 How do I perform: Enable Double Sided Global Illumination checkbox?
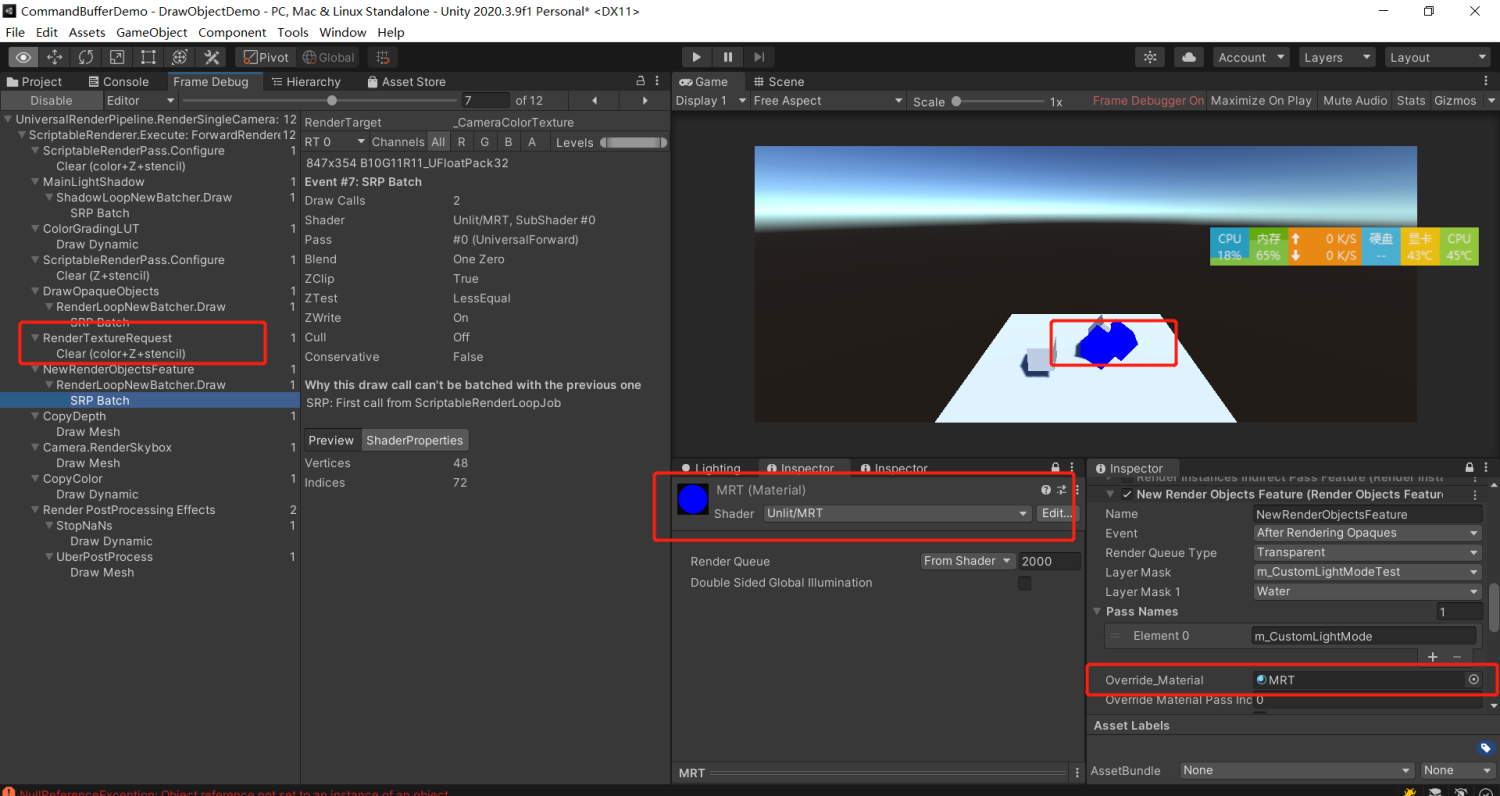1024,583
